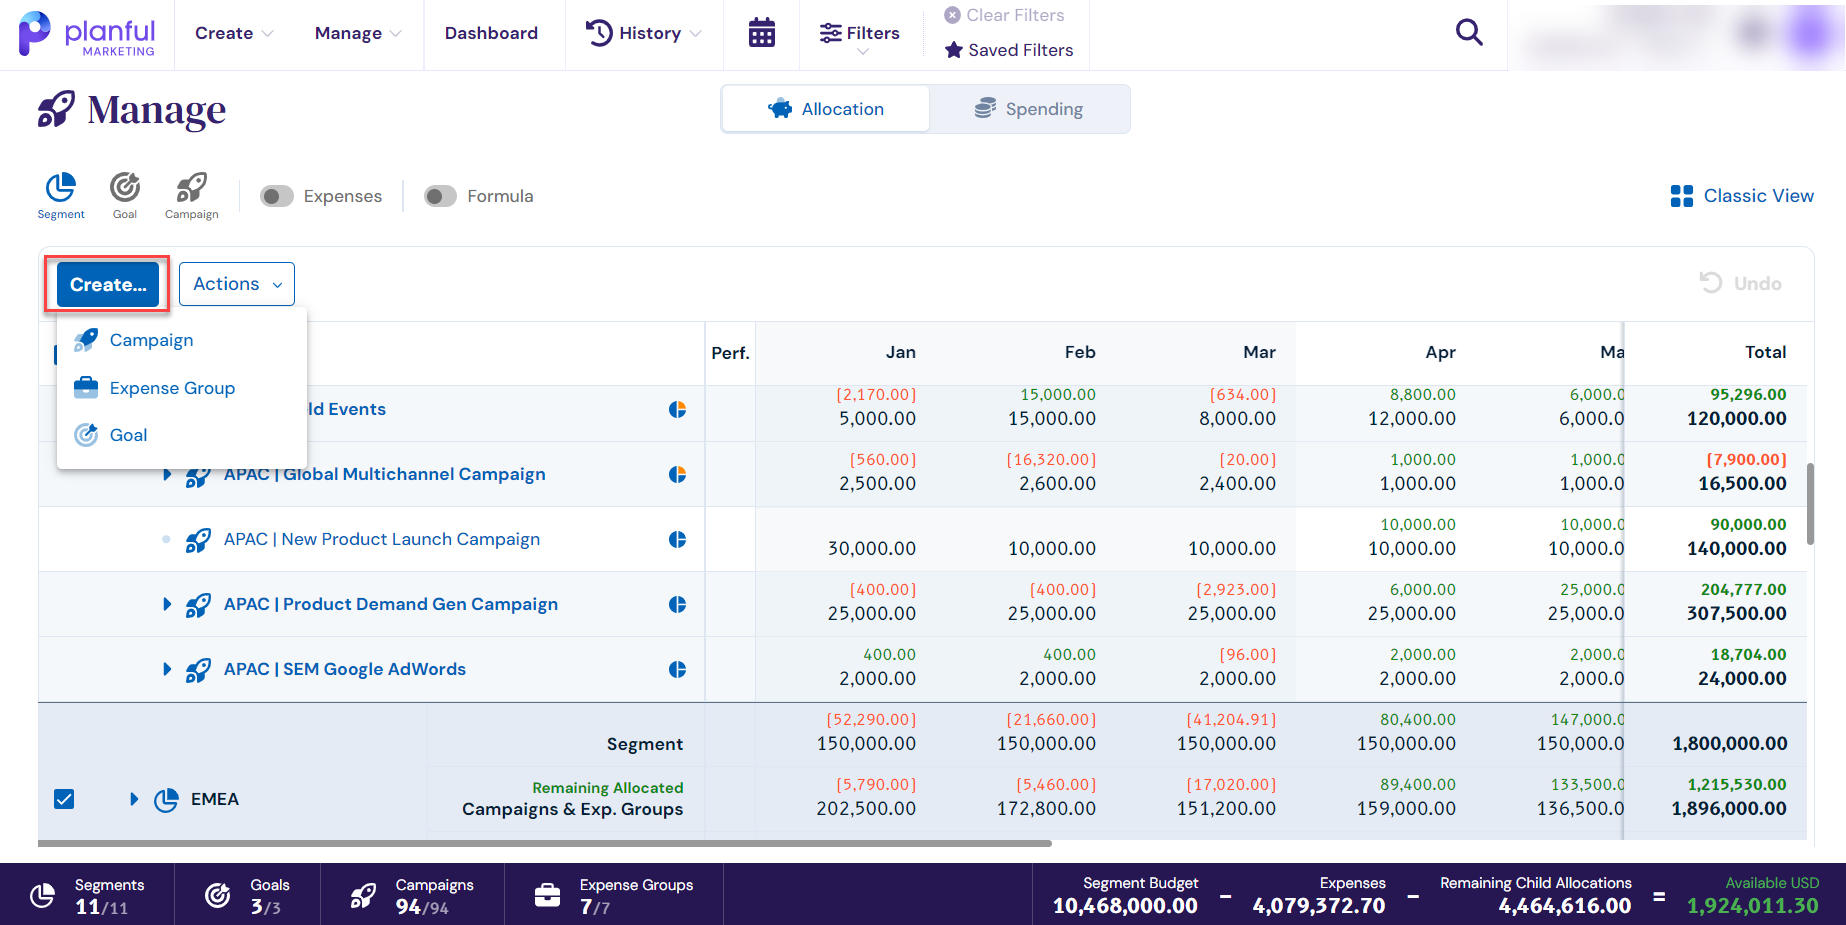Click the pie icon for Events row
Image resolution: width=1846 pixels, height=925 pixels.
point(677,409)
